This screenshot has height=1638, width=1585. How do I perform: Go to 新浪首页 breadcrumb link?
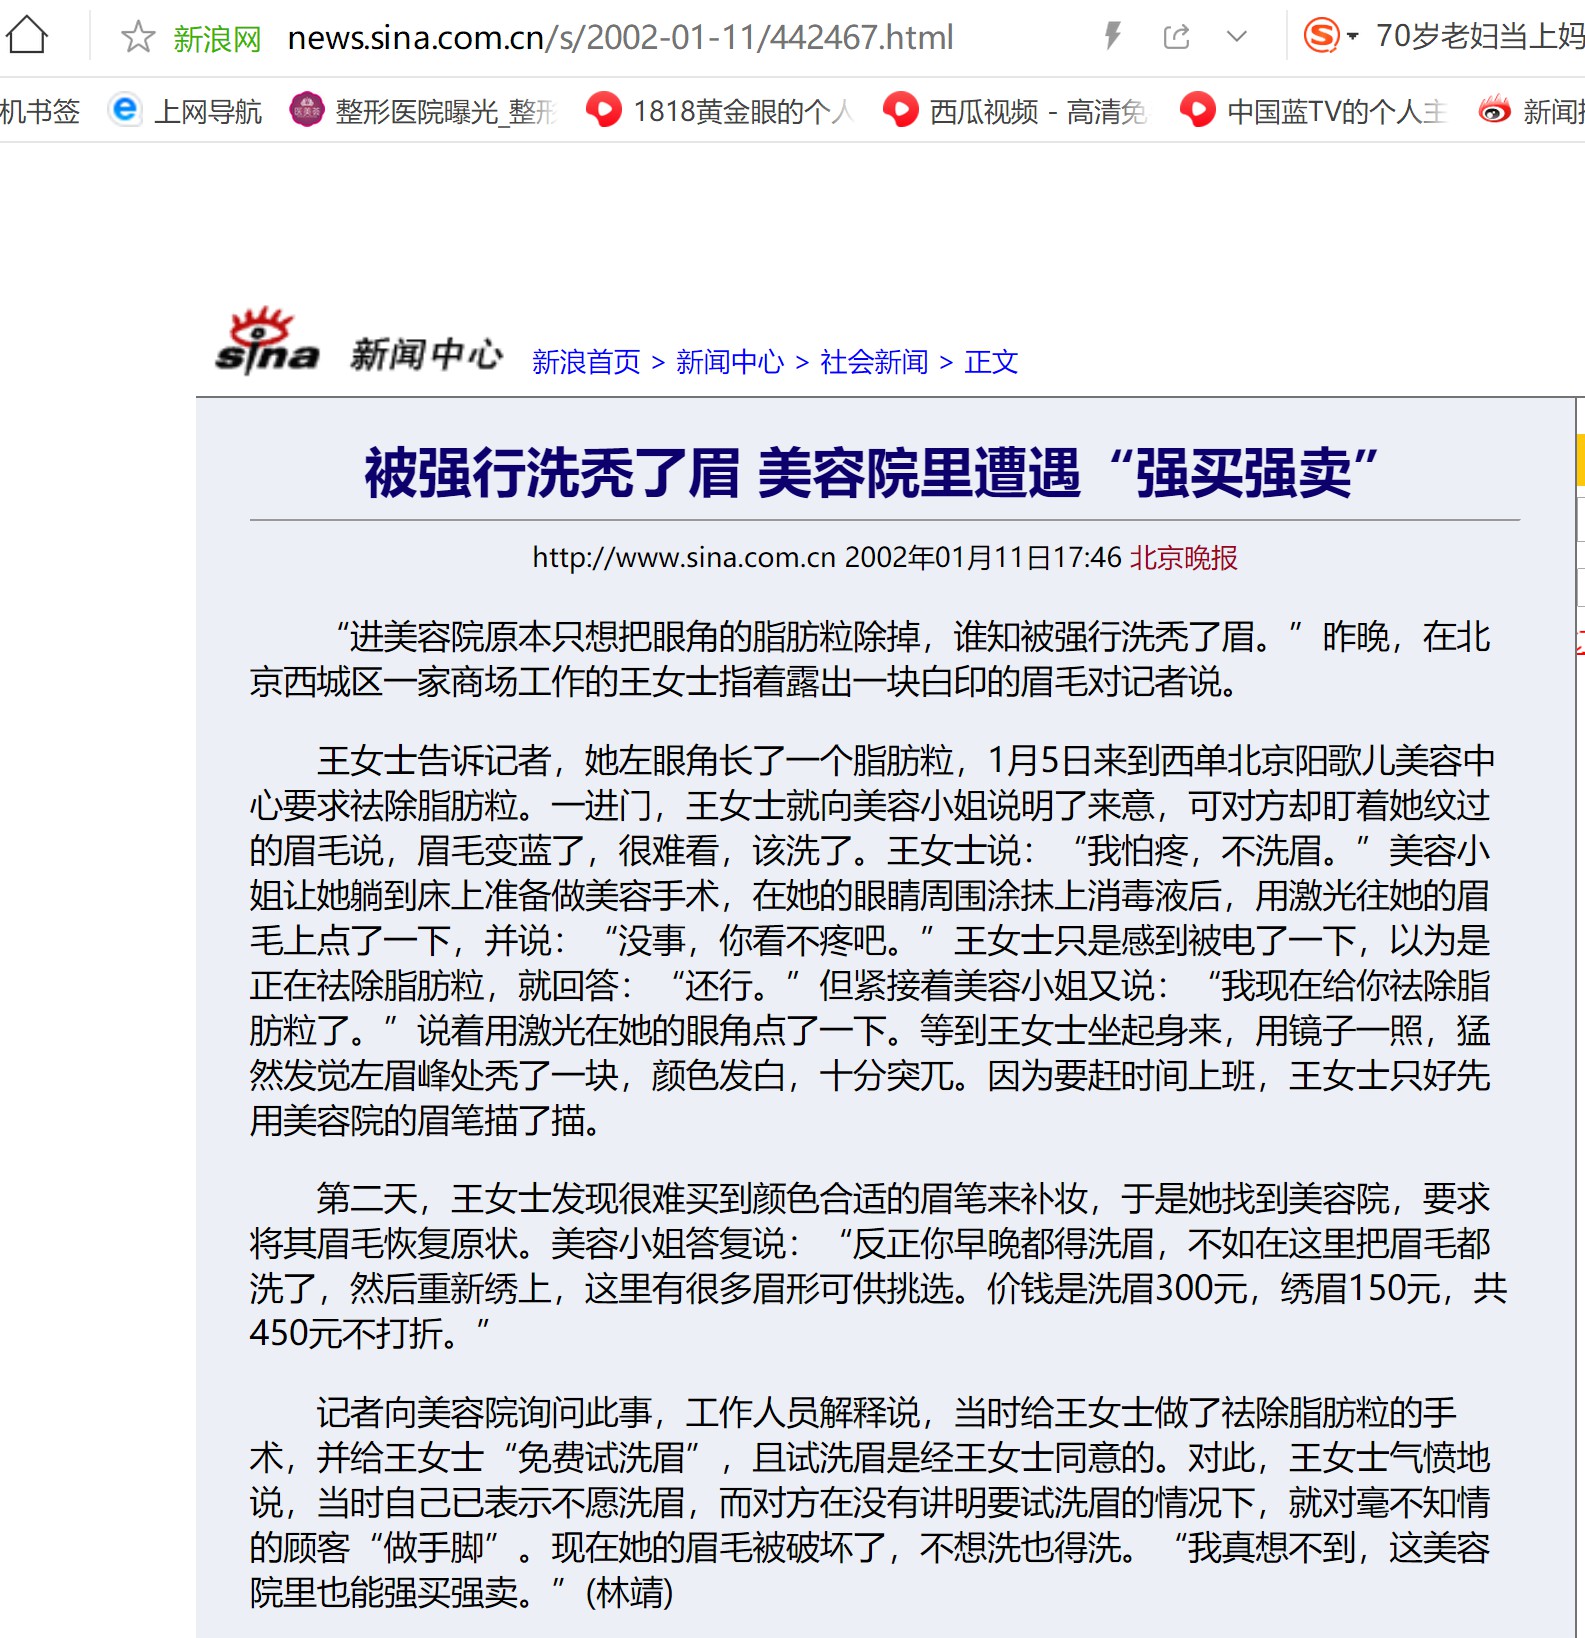coord(586,362)
